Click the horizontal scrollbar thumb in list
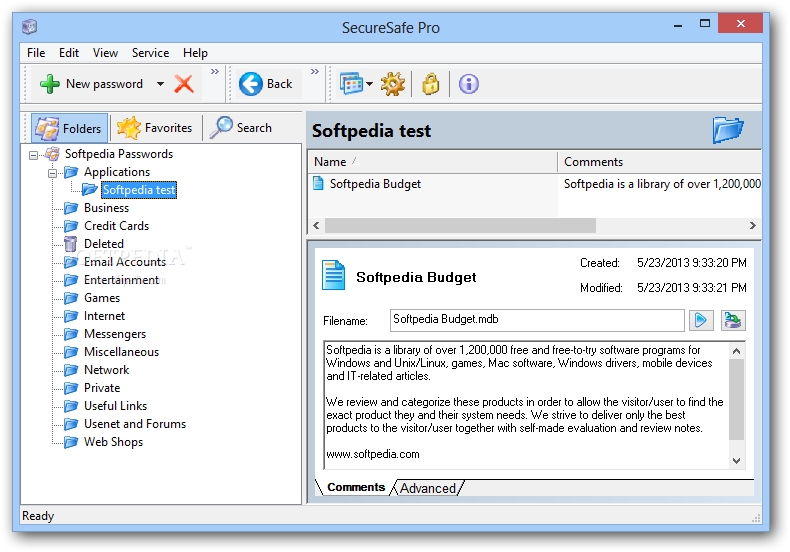Viewport: 790px width, 552px height. click(x=460, y=226)
